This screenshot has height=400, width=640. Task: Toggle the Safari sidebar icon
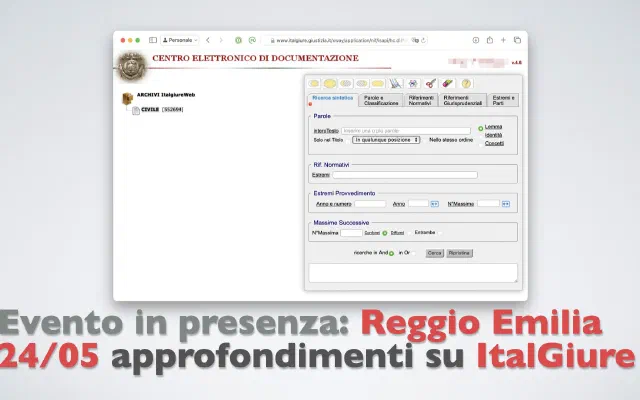153,40
